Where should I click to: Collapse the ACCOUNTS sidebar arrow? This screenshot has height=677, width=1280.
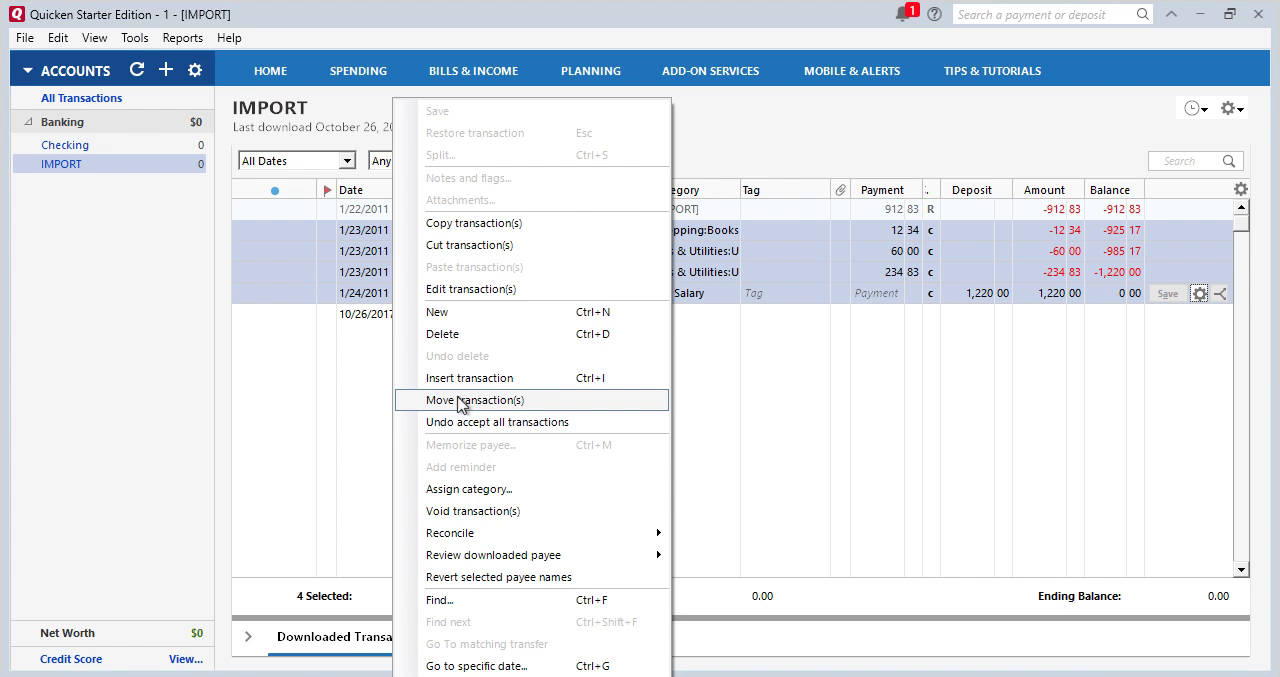28,71
